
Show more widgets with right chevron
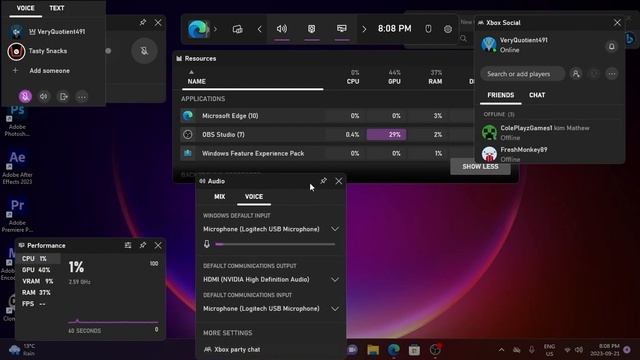point(364,29)
